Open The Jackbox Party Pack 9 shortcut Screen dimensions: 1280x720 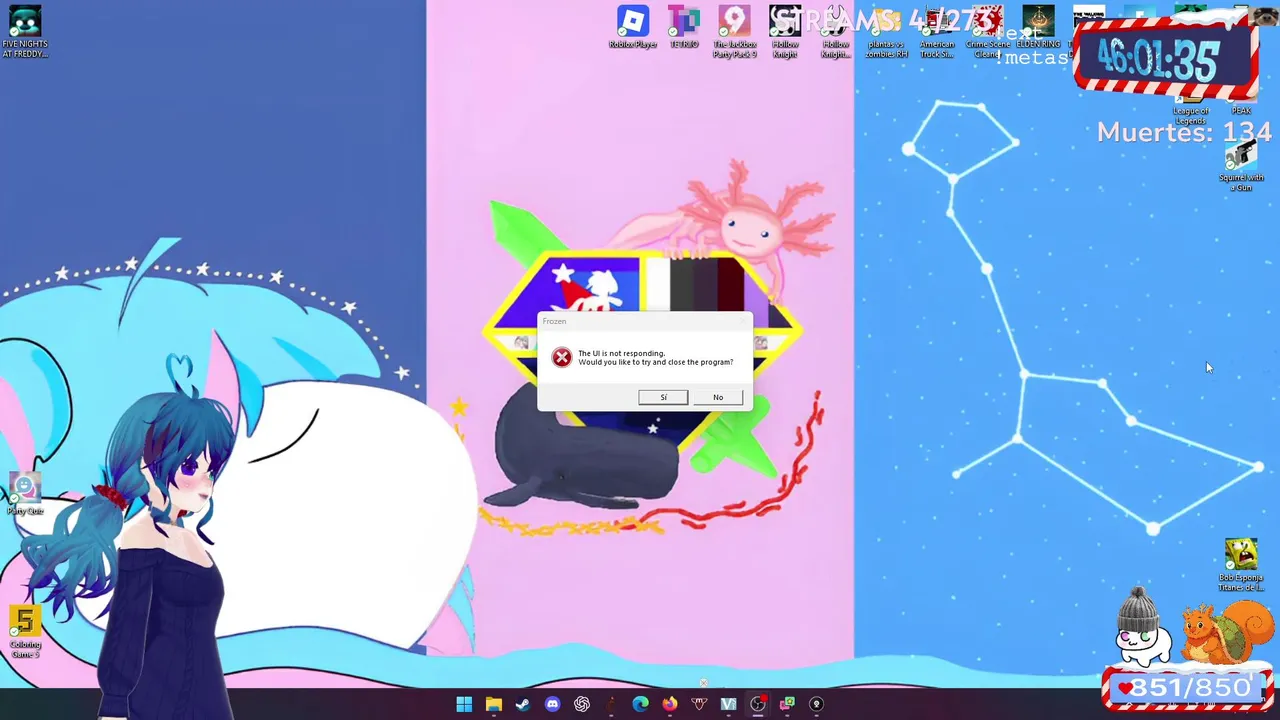(734, 32)
